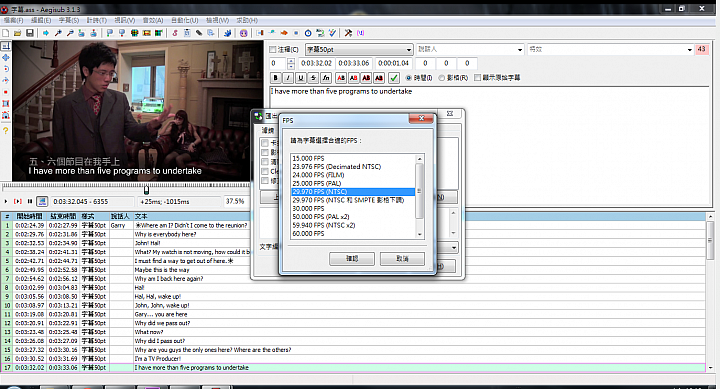Open the effect combo box dropdown

(x=690, y=50)
